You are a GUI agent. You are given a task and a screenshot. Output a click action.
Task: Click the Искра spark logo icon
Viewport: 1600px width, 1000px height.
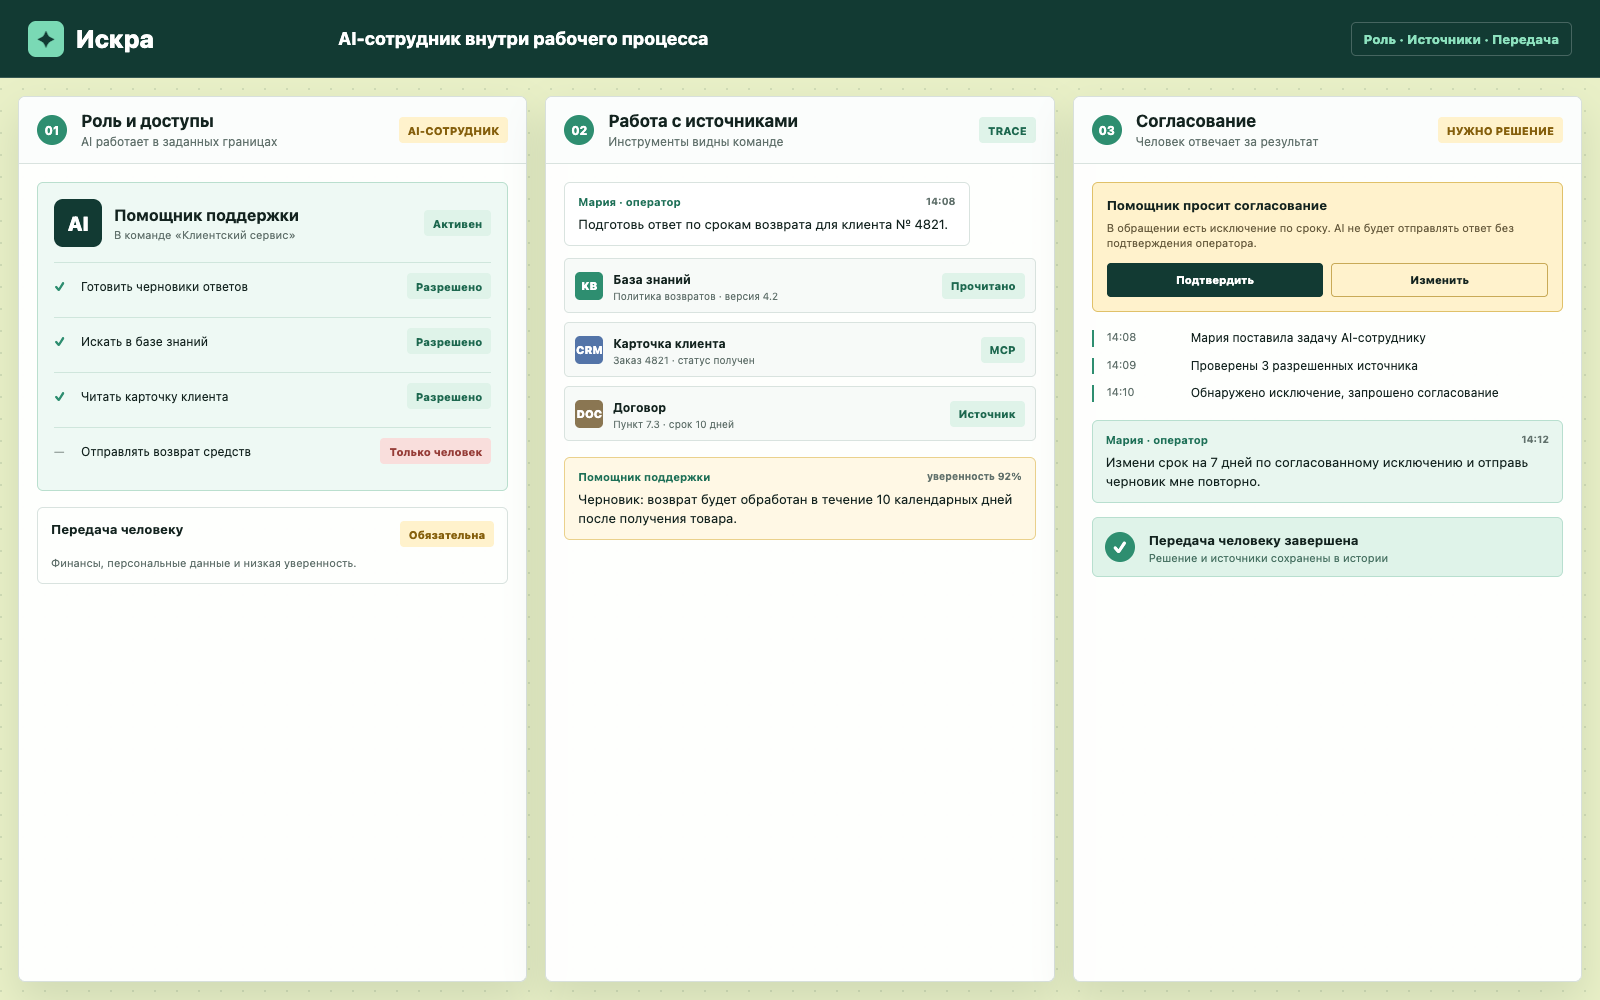tap(46, 39)
